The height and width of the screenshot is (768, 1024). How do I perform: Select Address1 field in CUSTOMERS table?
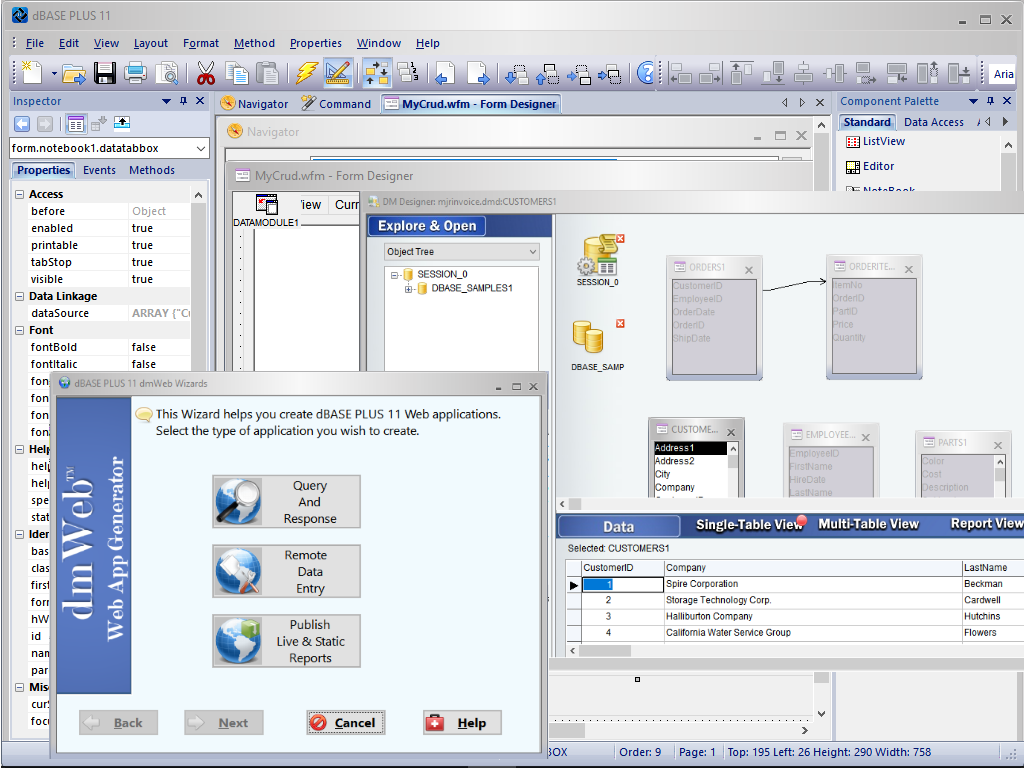pyautogui.click(x=690, y=448)
